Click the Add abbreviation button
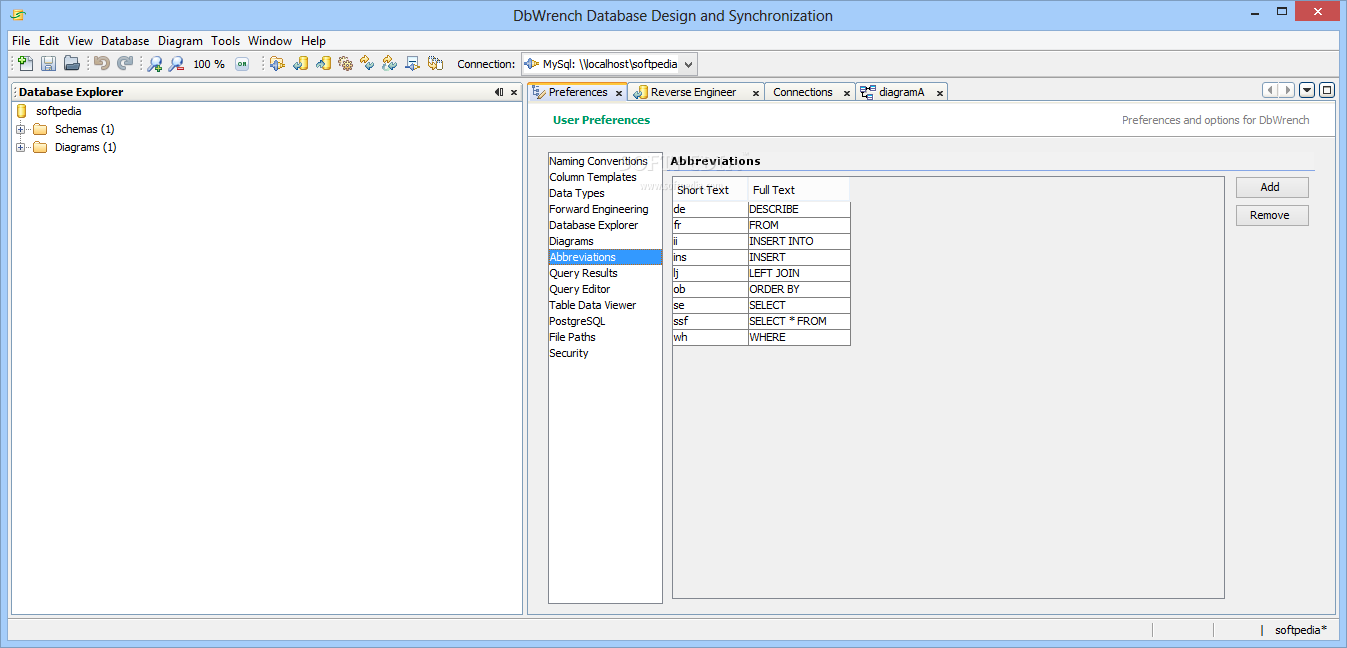This screenshot has width=1347, height=648. [1270, 187]
